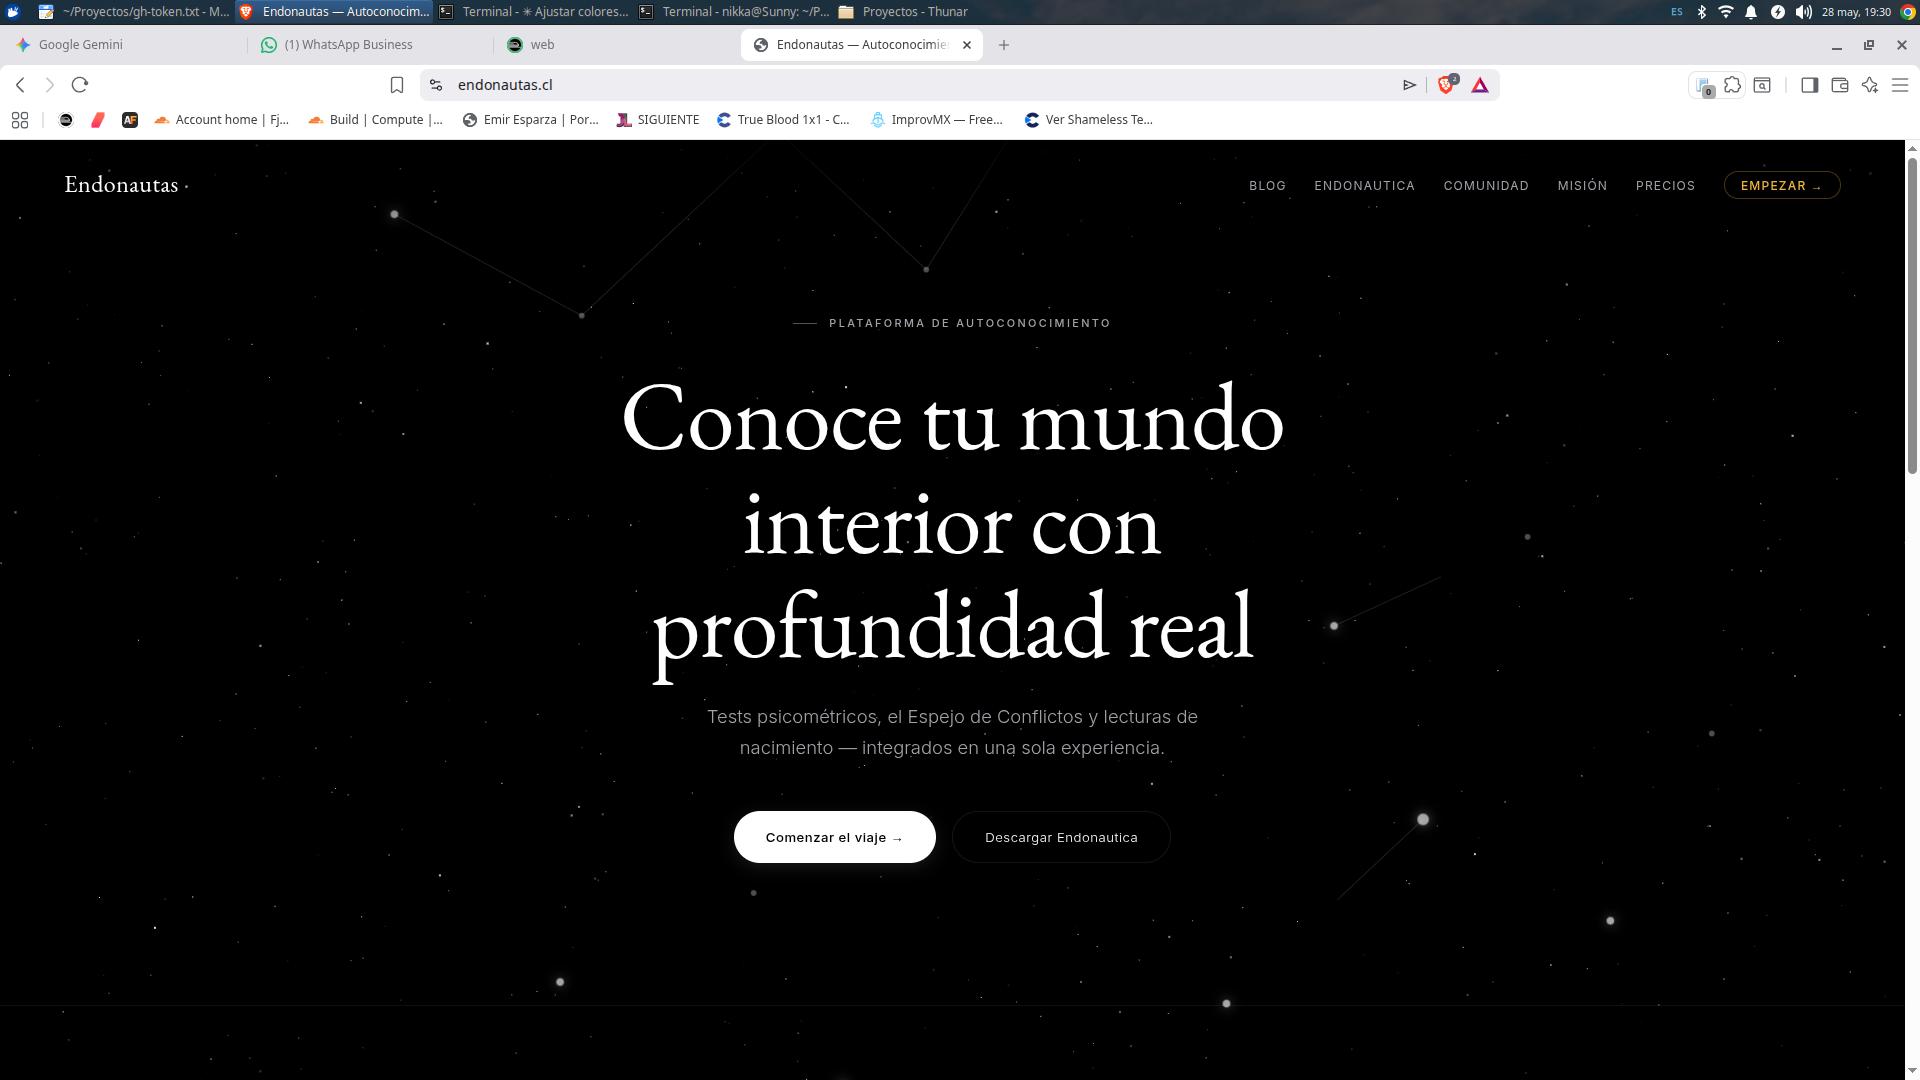Open the AF bookmark icon
This screenshot has height=1080, width=1920.
pos(130,120)
